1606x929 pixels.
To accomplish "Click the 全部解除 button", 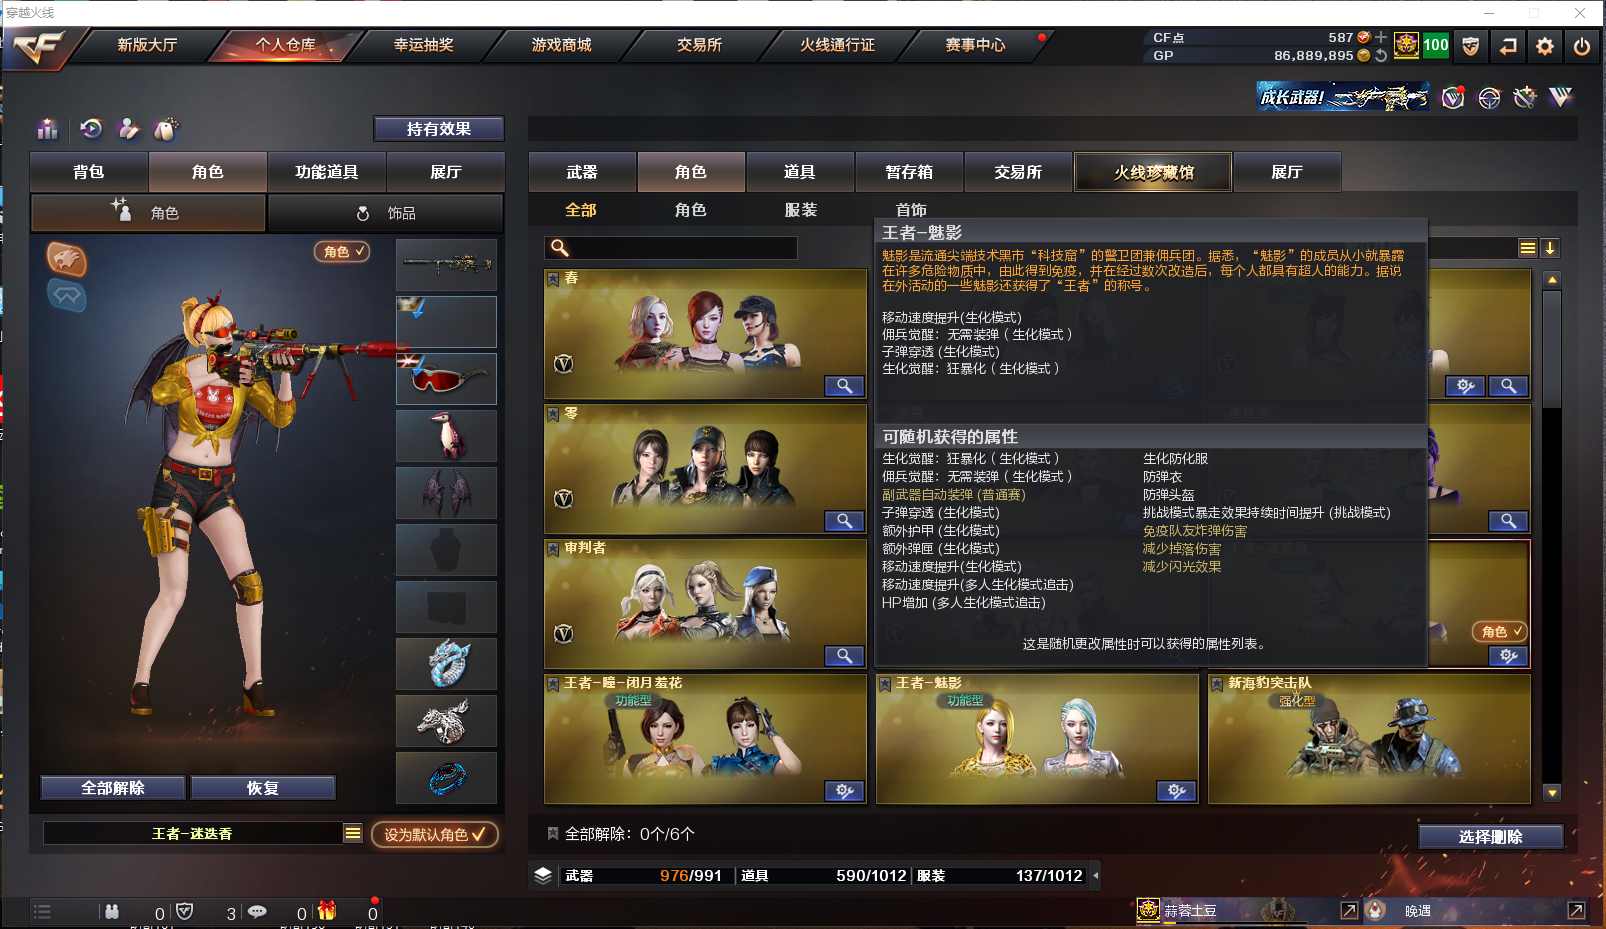I will [113, 788].
